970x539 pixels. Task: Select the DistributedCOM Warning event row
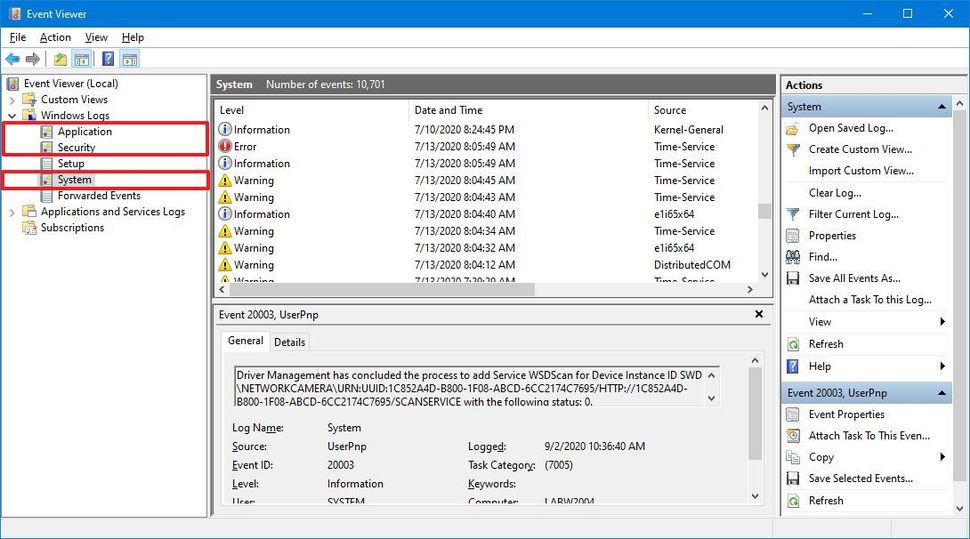tap(486, 265)
